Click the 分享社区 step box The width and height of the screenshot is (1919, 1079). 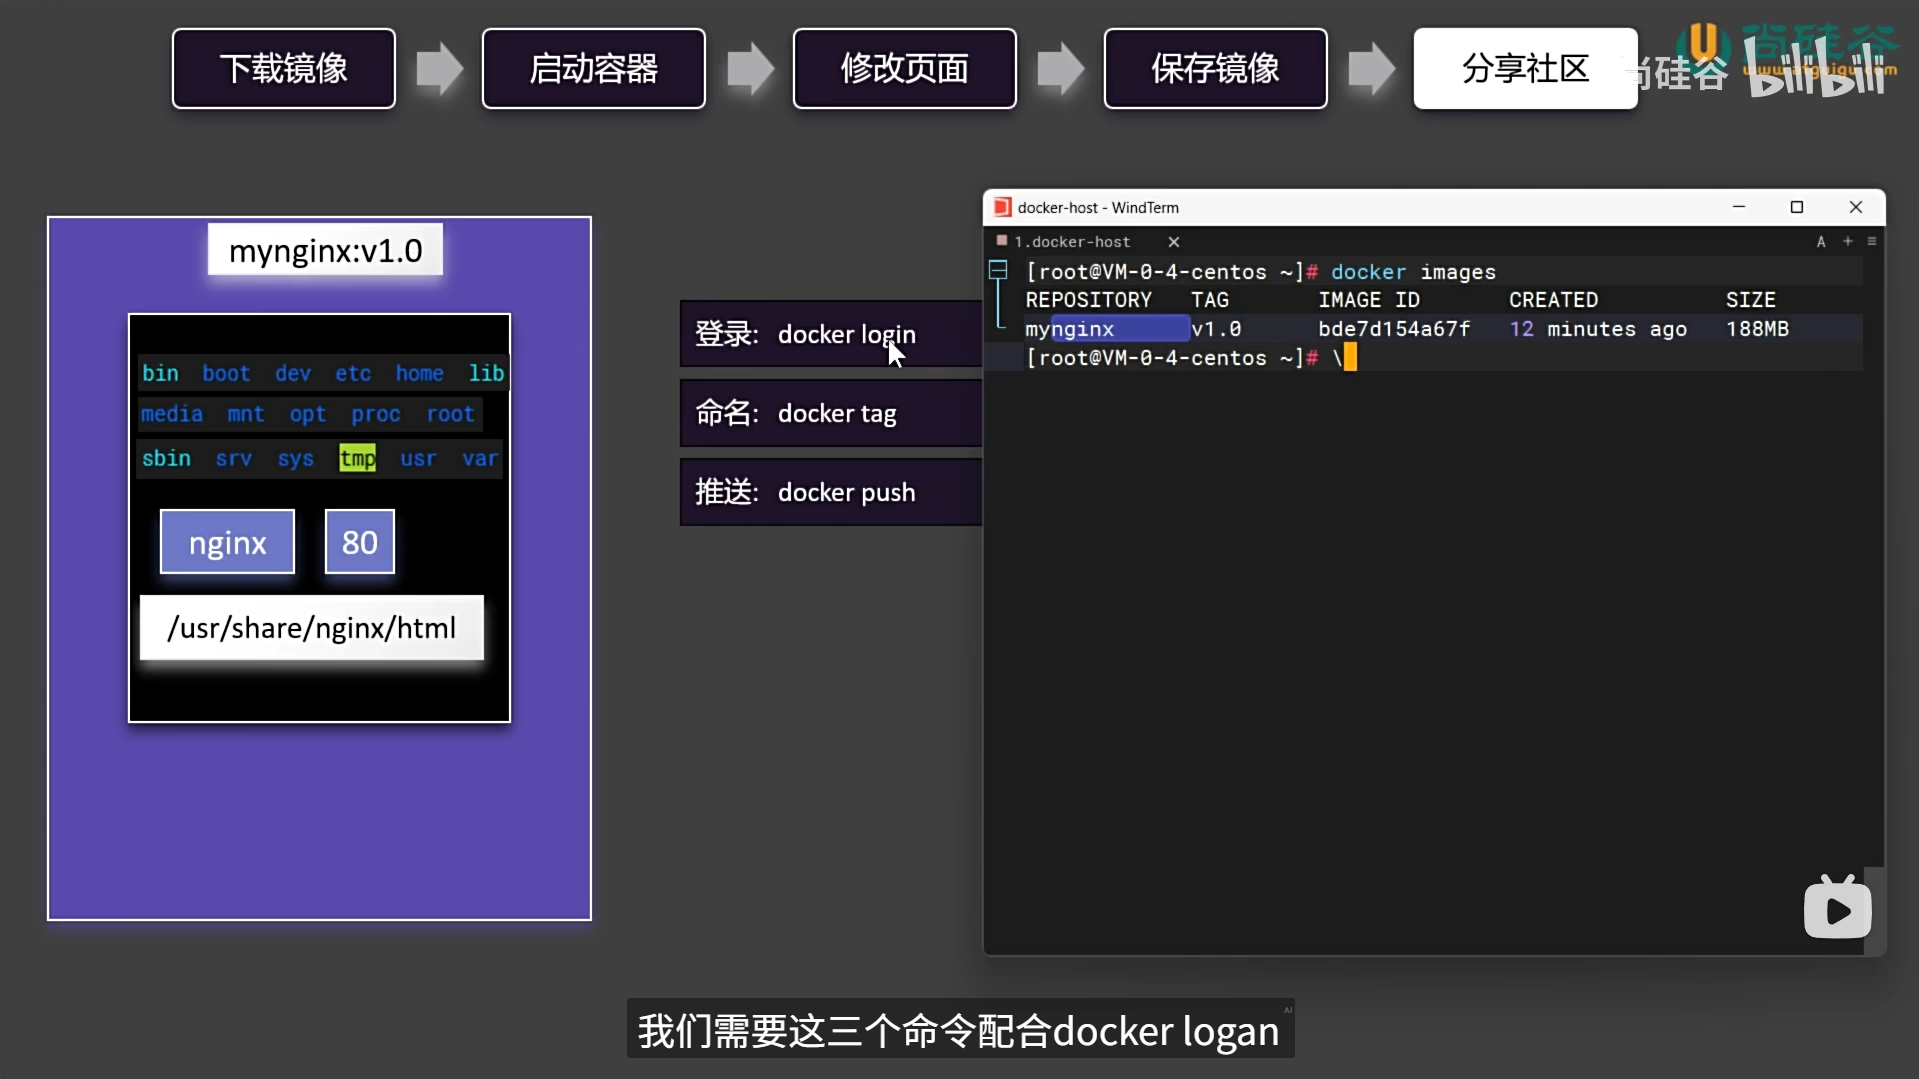[x=1524, y=68]
